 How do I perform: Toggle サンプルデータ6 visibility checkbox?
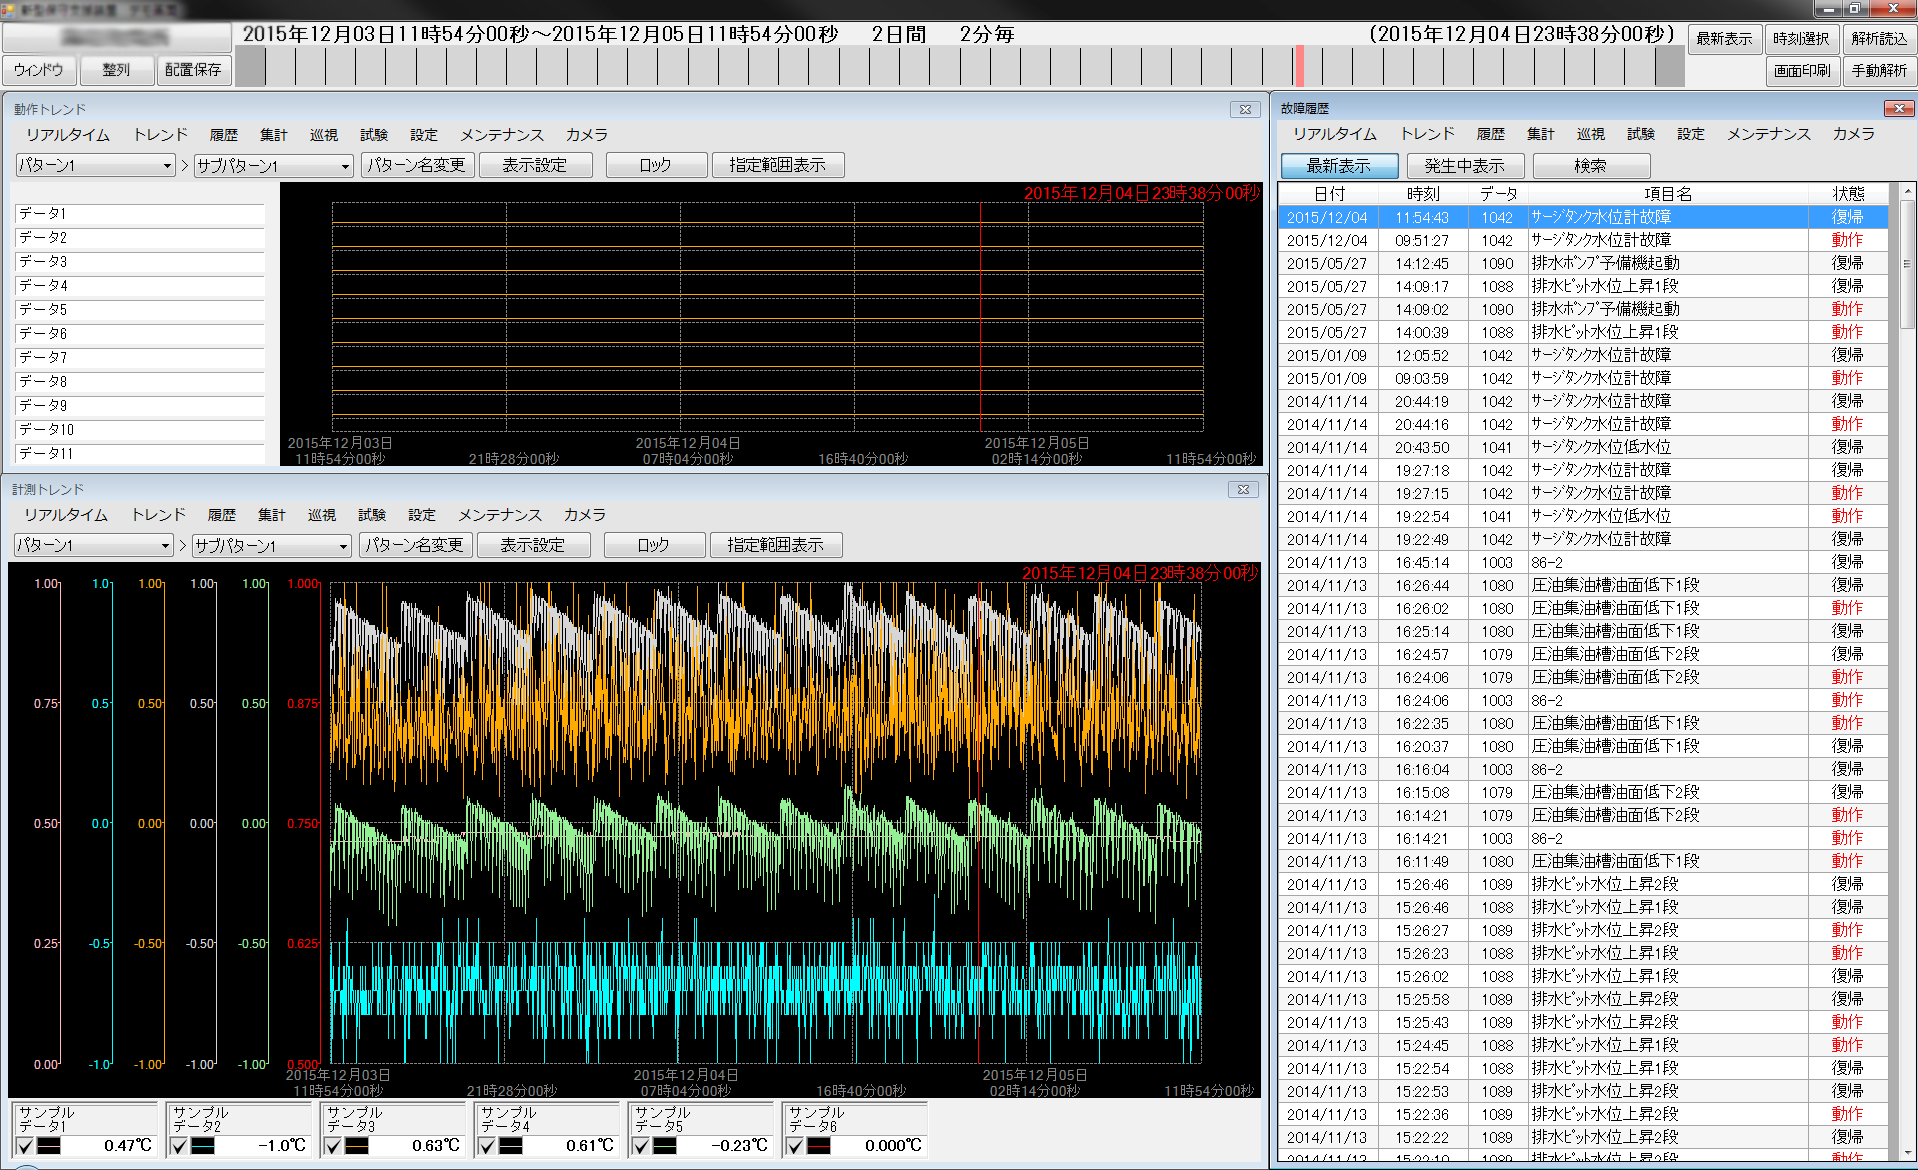click(795, 1146)
